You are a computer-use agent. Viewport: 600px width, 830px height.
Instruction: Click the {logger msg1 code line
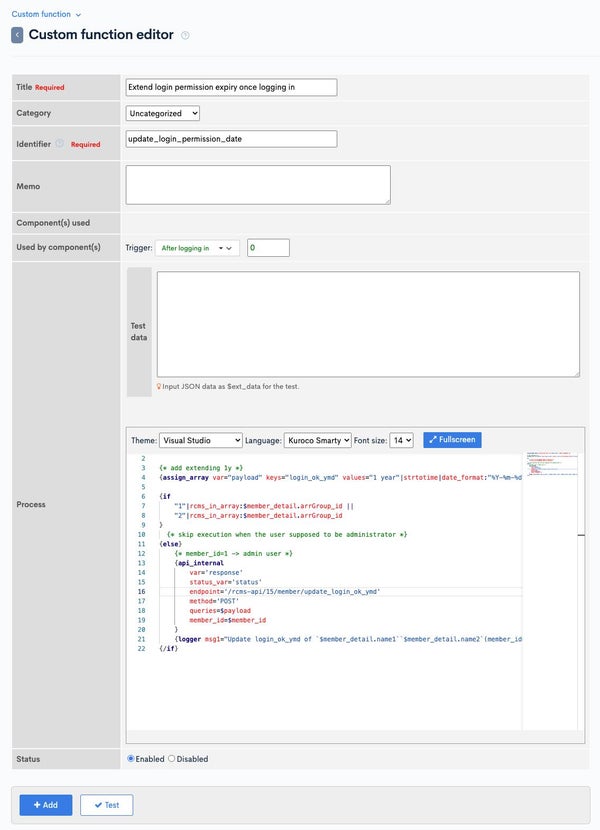coord(348,639)
